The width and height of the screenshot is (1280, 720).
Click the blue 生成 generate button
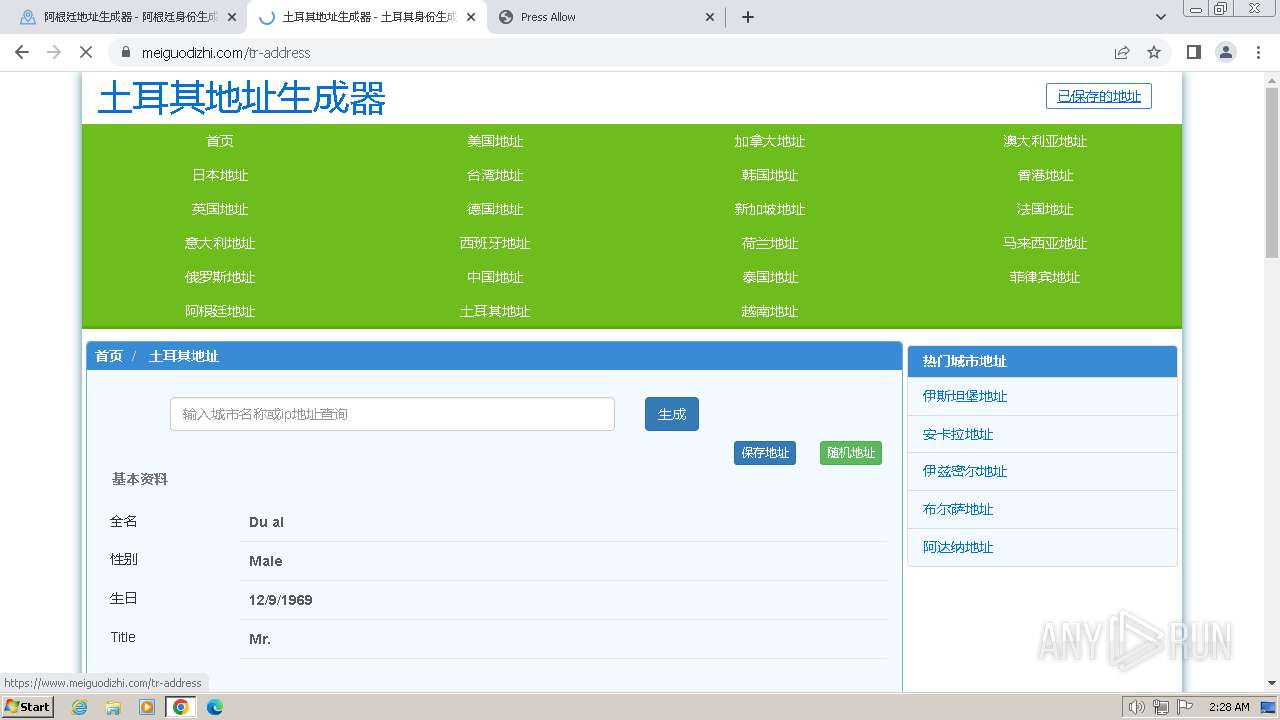coord(672,414)
